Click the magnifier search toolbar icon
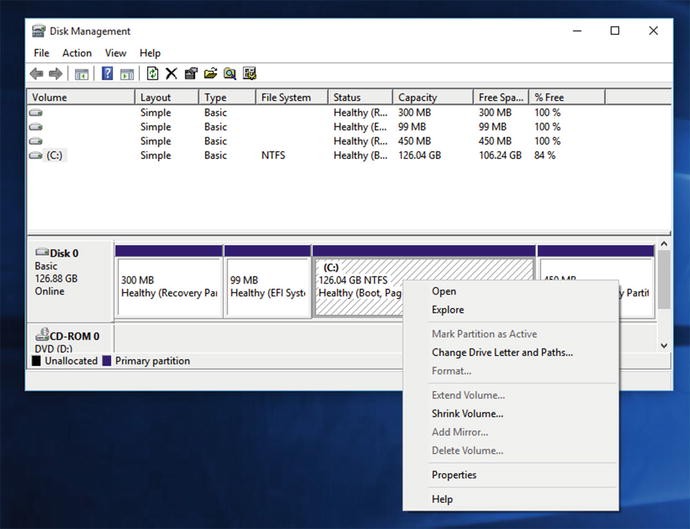The image size is (690, 529). (x=230, y=74)
